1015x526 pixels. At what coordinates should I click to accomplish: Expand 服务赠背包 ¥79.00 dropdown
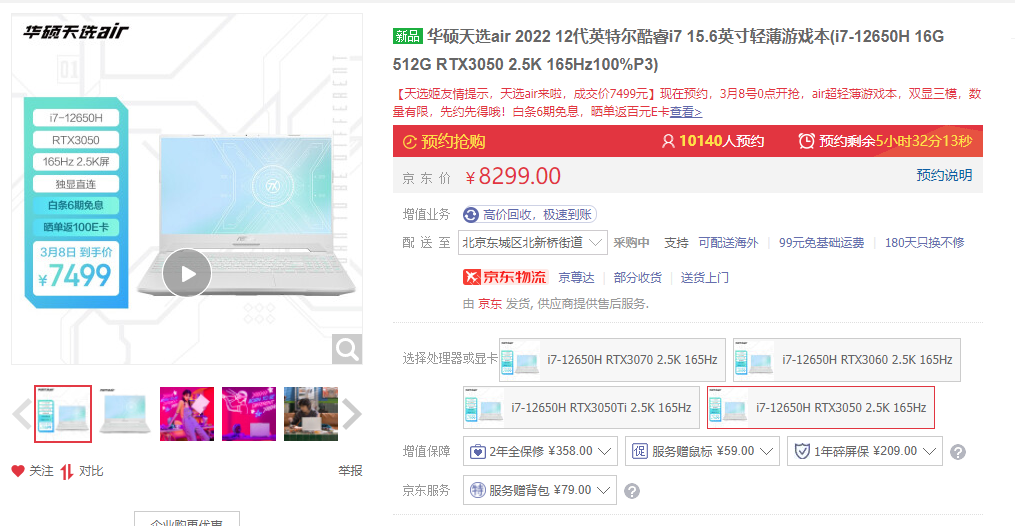[x=540, y=490]
